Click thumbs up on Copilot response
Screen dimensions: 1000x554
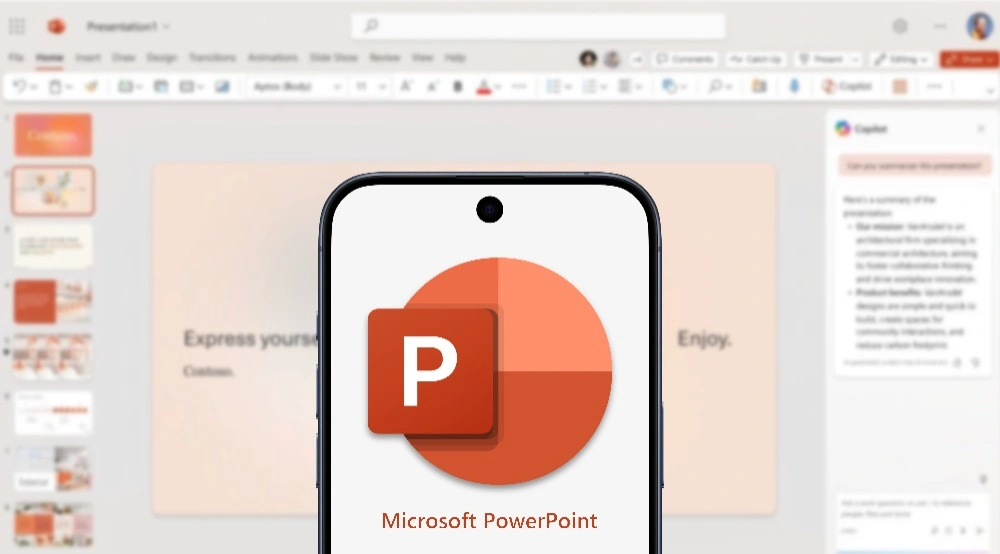[957, 363]
